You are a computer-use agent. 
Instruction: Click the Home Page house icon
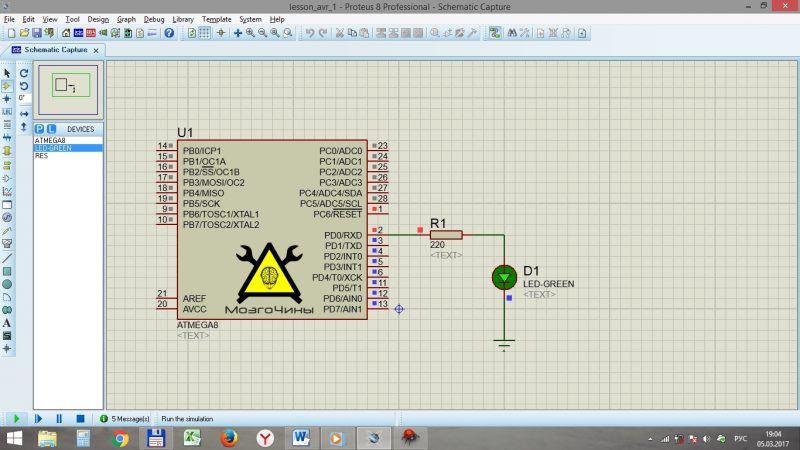66,33
